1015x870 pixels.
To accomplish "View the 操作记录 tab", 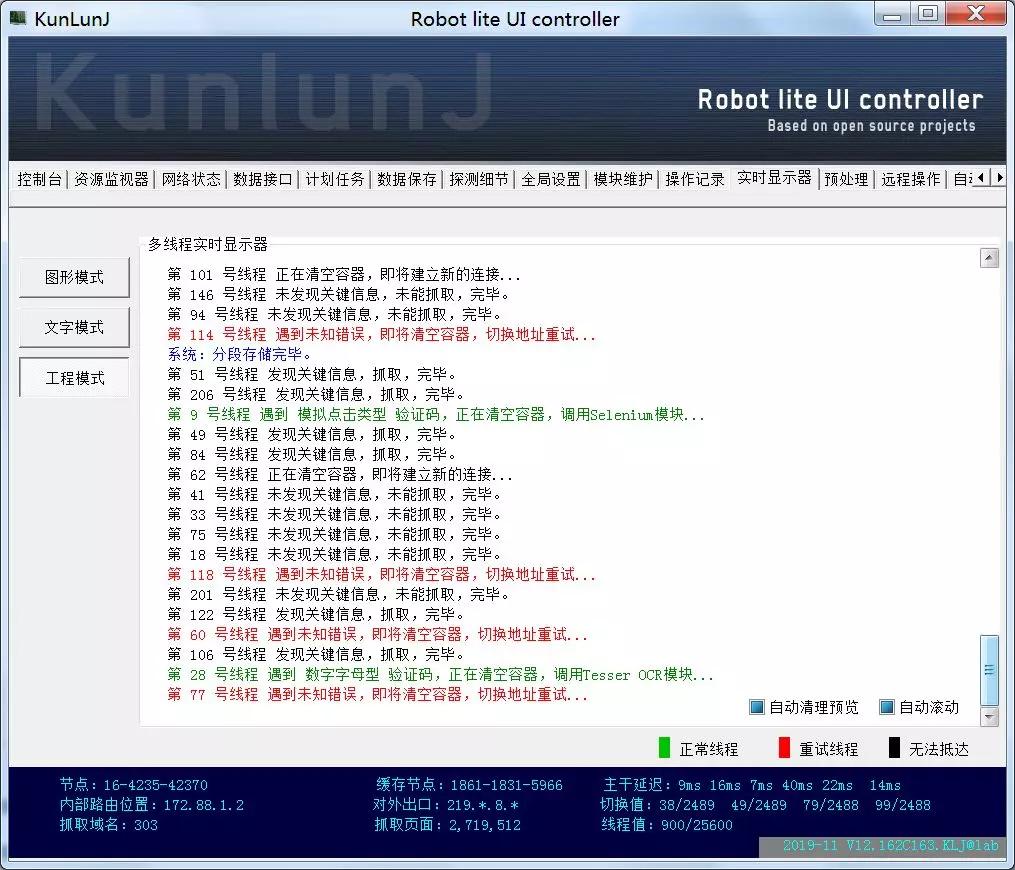I will [694, 180].
